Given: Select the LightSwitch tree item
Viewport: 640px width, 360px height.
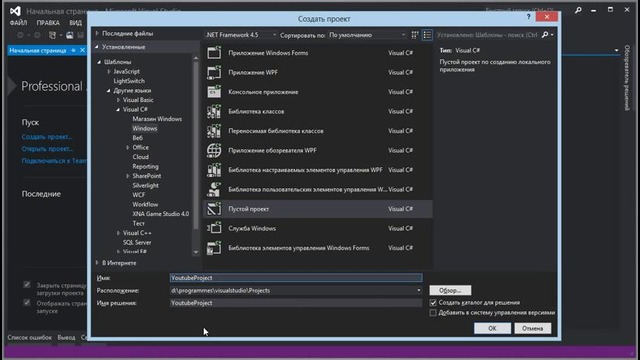Looking at the screenshot, I should [129, 81].
